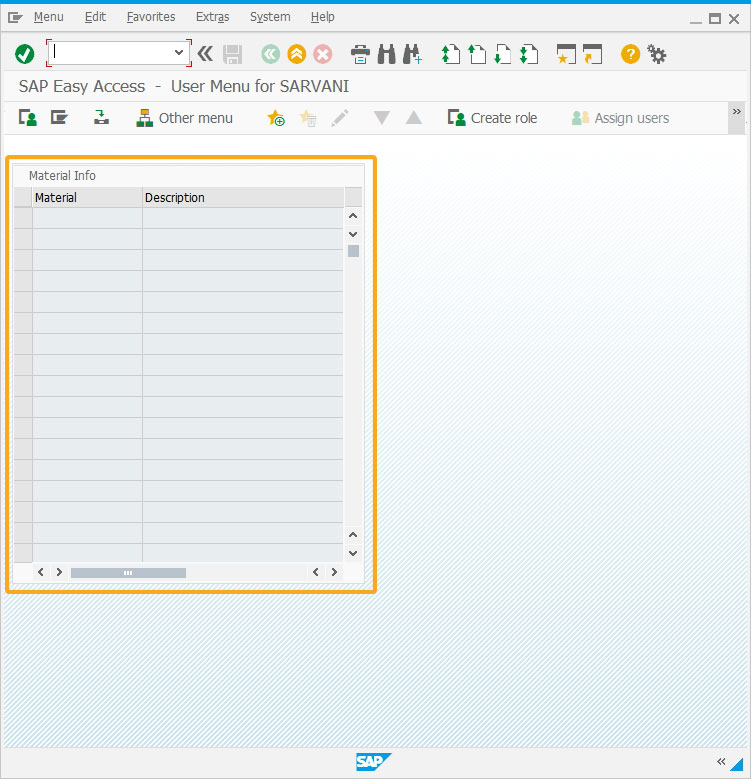This screenshot has width=751, height=779.
Task: Click the bottom scroll-up arrow of the table
Action: [x=353, y=535]
